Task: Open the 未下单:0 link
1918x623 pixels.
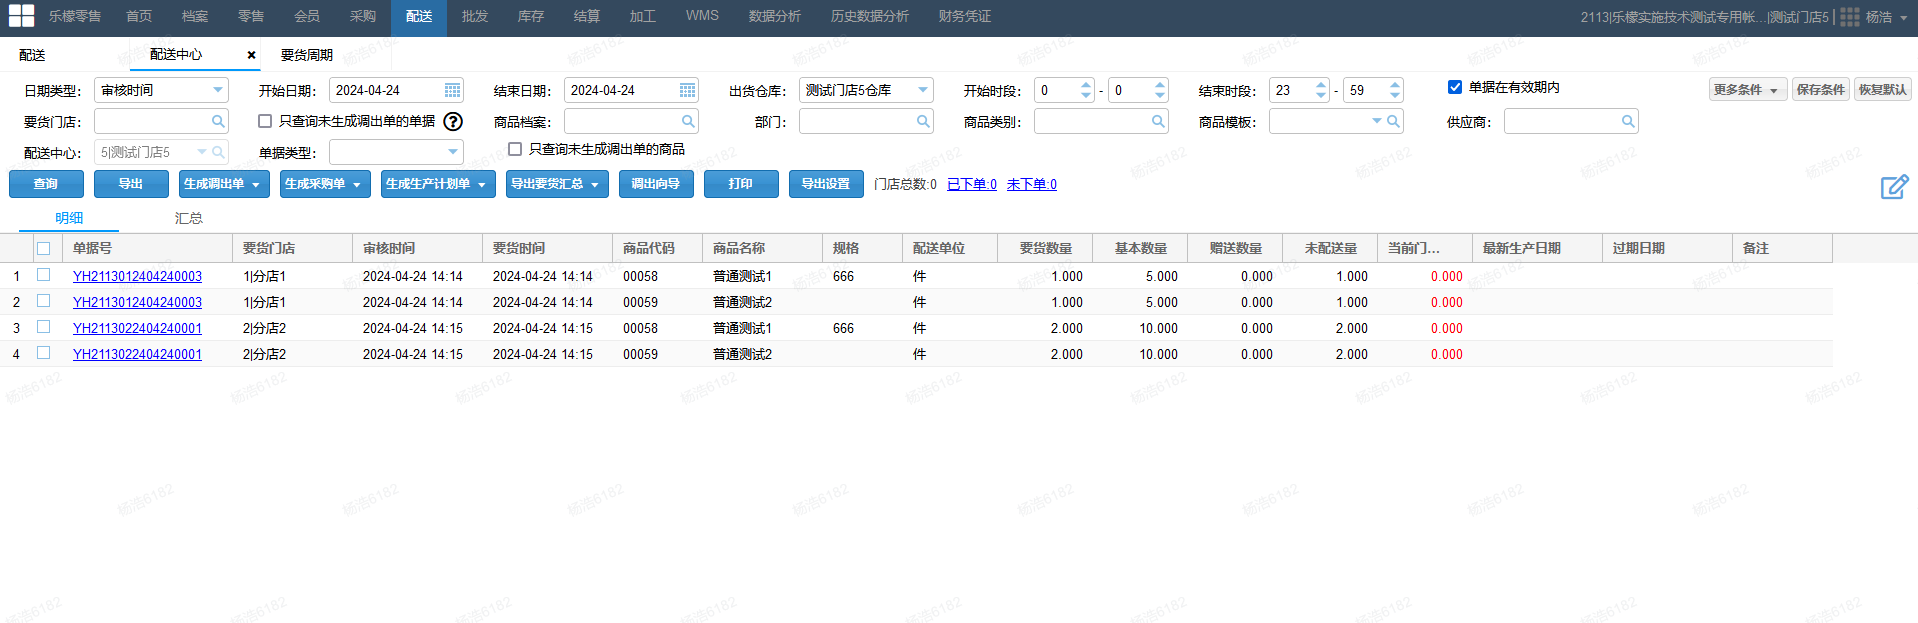Action: (1032, 184)
